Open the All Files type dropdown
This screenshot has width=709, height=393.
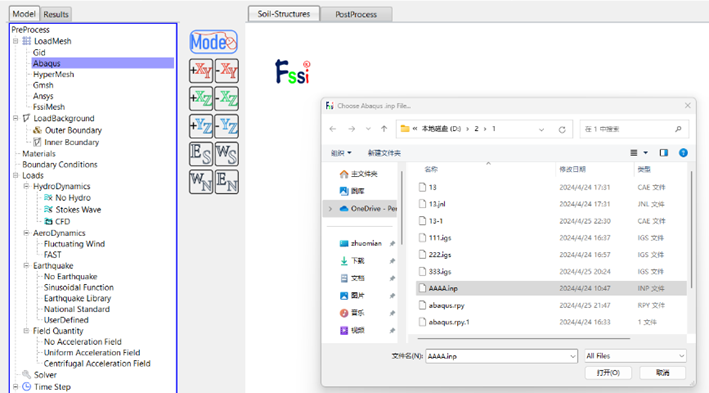[x=635, y=356]
